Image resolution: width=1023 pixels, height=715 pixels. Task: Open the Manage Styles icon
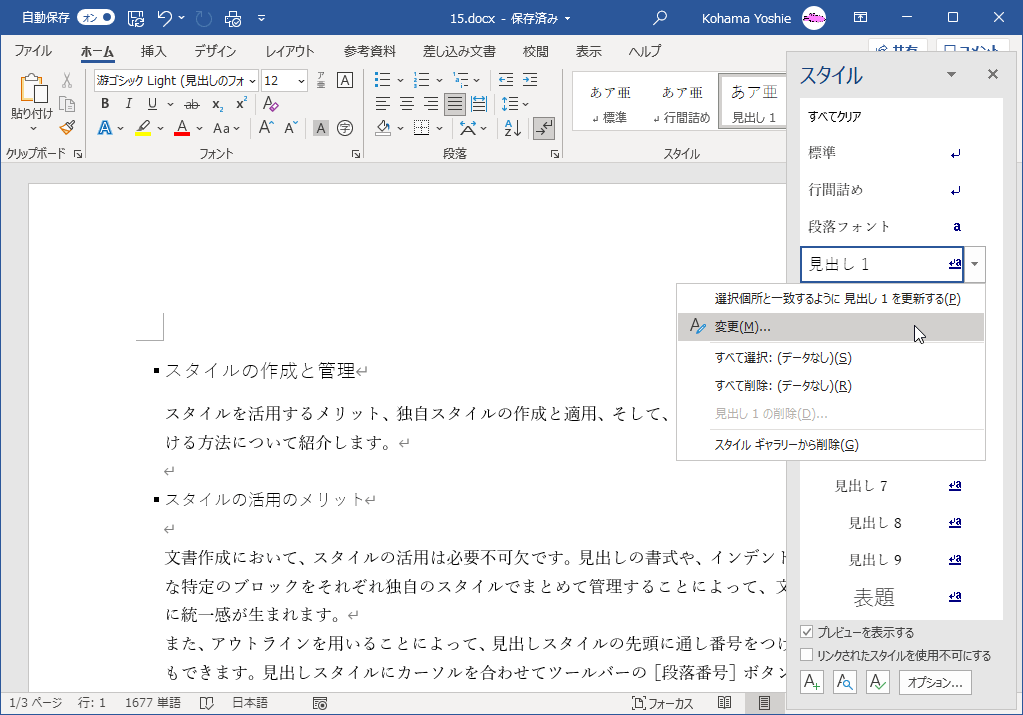click(x=877, y=683)
